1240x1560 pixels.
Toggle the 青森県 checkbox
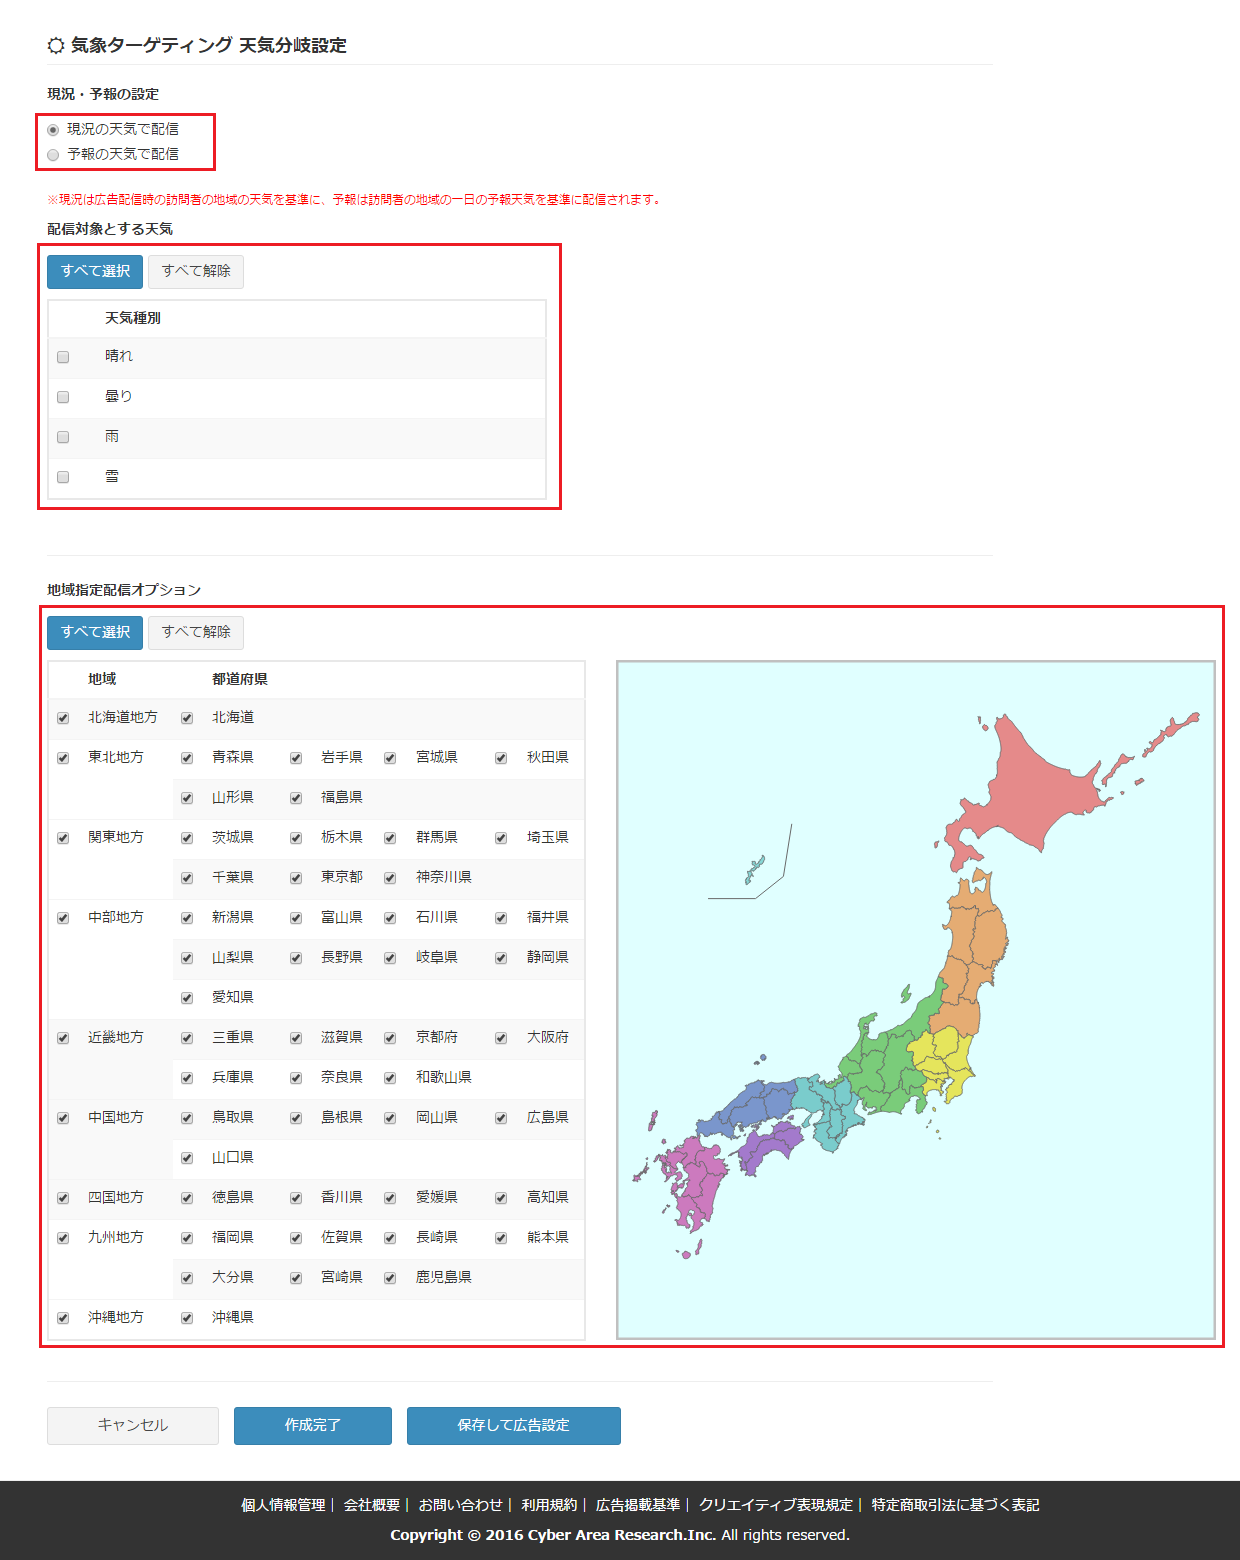tap(187, 758)
